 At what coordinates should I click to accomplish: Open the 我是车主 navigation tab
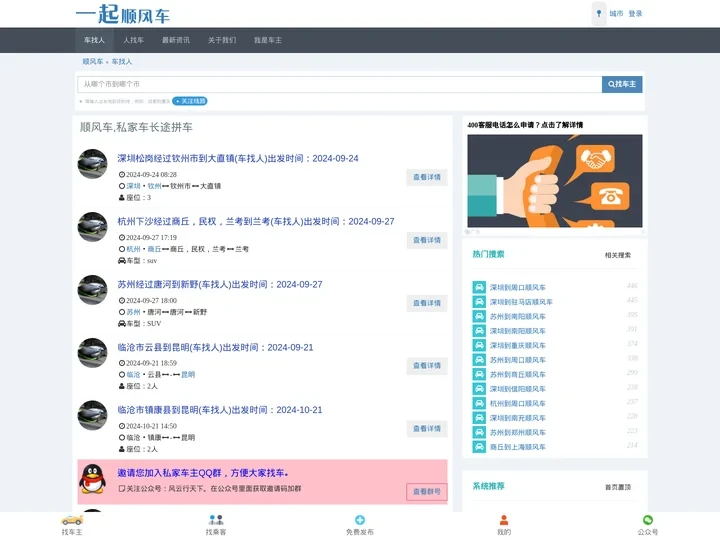268,40
